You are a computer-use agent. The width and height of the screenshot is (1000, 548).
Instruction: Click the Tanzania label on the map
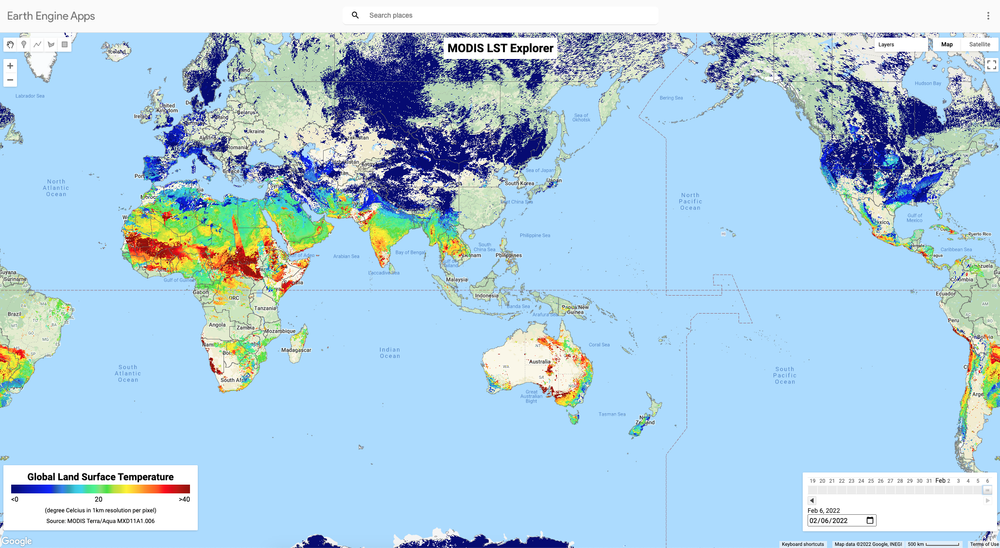pyautogui.click(x=265, y=308)
